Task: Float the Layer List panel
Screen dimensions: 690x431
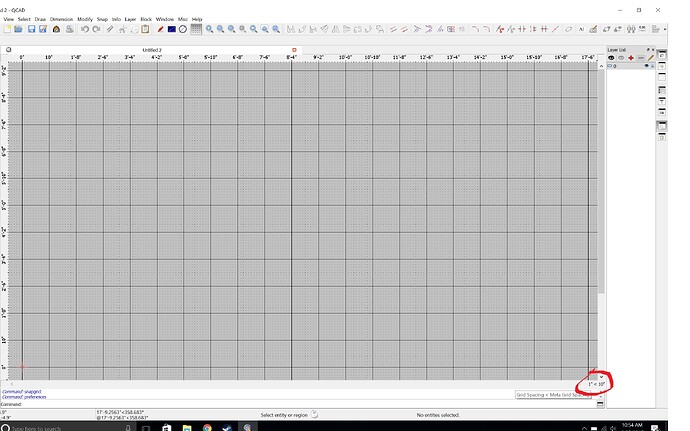Action: pyautogui.click(x=648, y=50)
